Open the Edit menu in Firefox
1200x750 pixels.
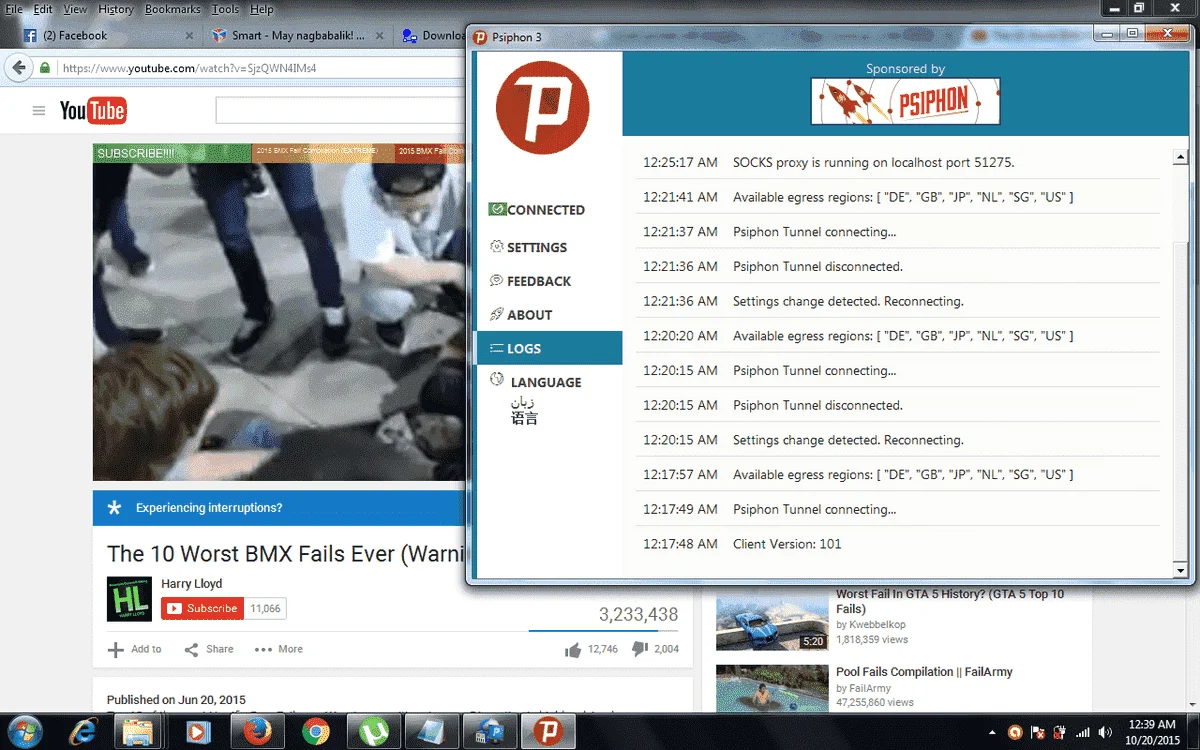click(42, 9)
